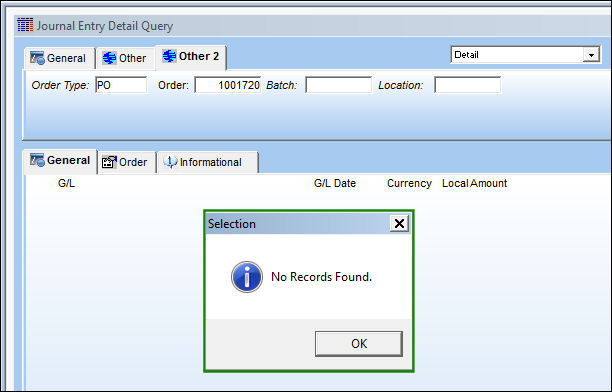
Task: Click the Journal Entry Detail Query window icon
Action: [25, 25]
